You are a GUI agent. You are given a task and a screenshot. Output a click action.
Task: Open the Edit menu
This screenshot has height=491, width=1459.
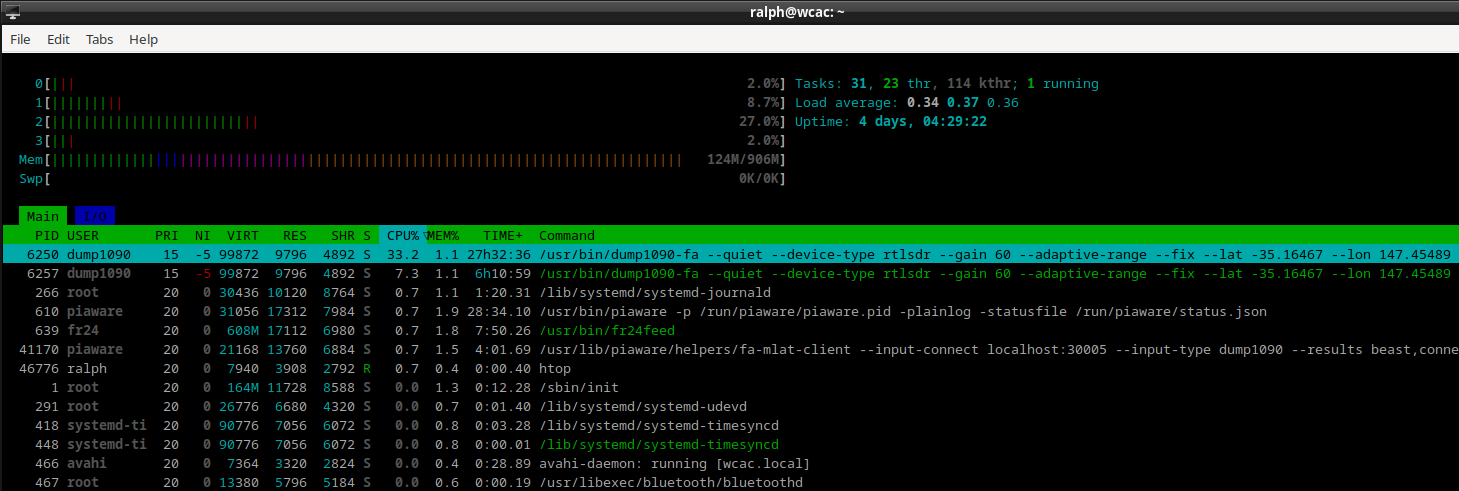click(x=58, y=40)
